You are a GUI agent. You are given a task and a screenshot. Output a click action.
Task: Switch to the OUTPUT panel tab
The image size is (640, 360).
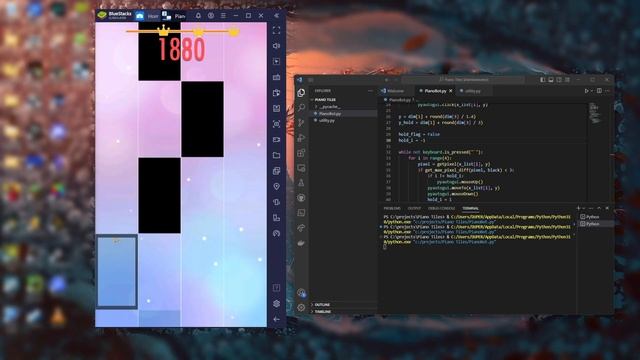point(414,208)
